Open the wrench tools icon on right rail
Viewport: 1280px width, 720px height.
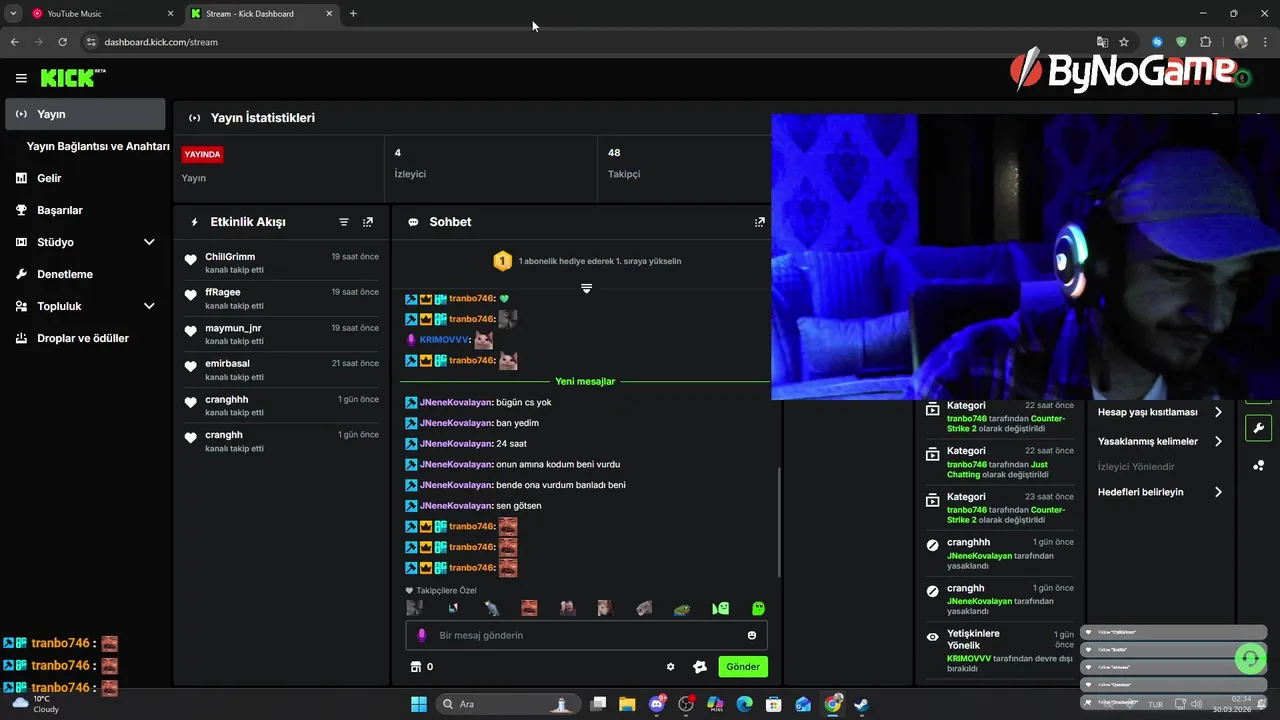click(1258, 428)
